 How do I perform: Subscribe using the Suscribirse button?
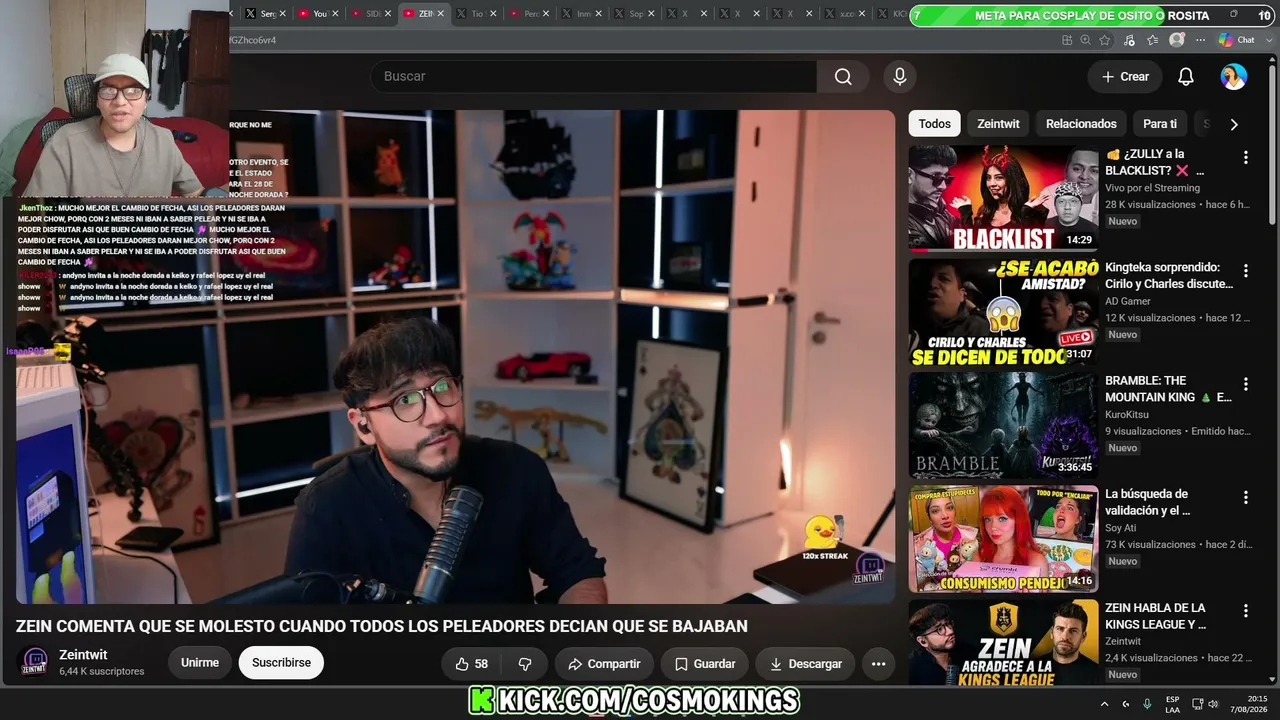(281, 663)
